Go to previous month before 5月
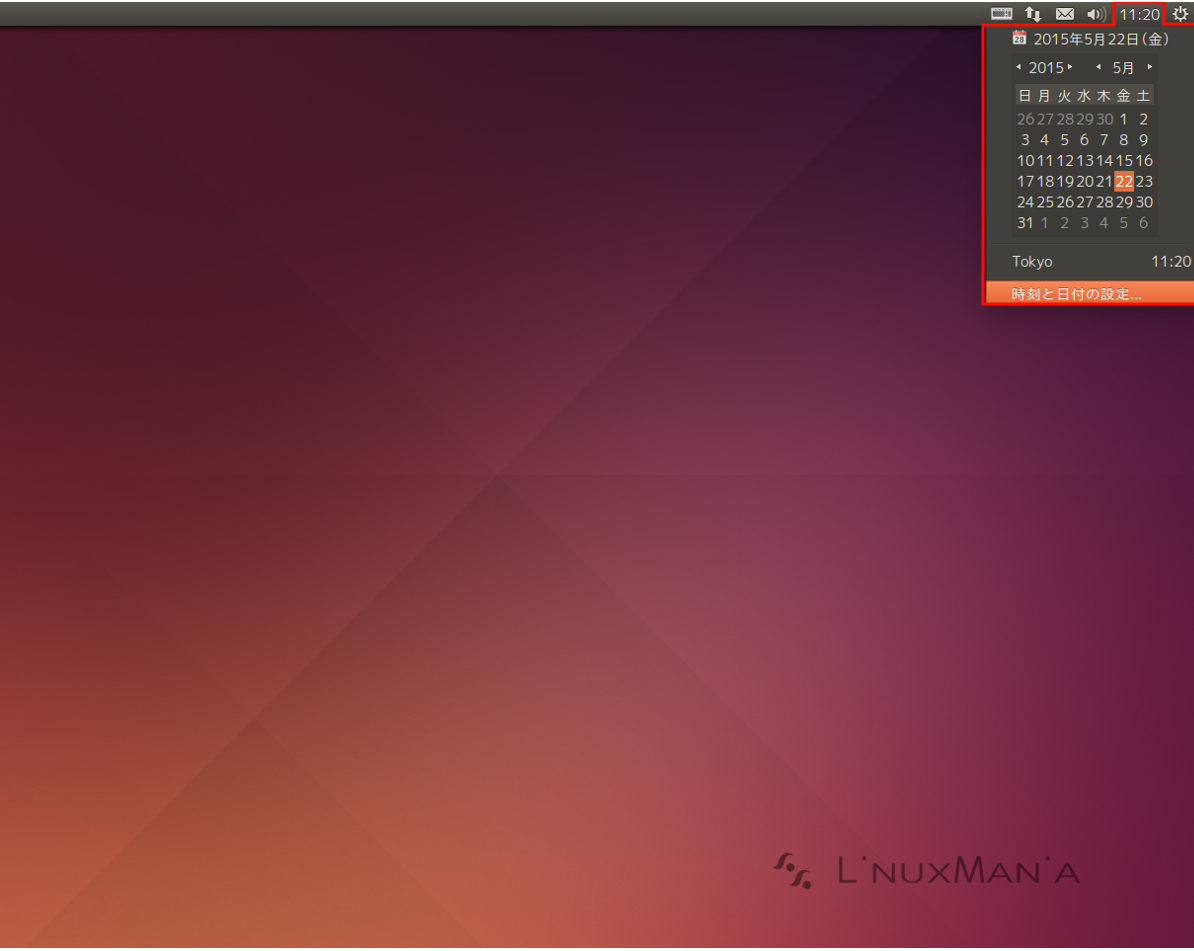 pyautogui.click(x=1098, y=67)
